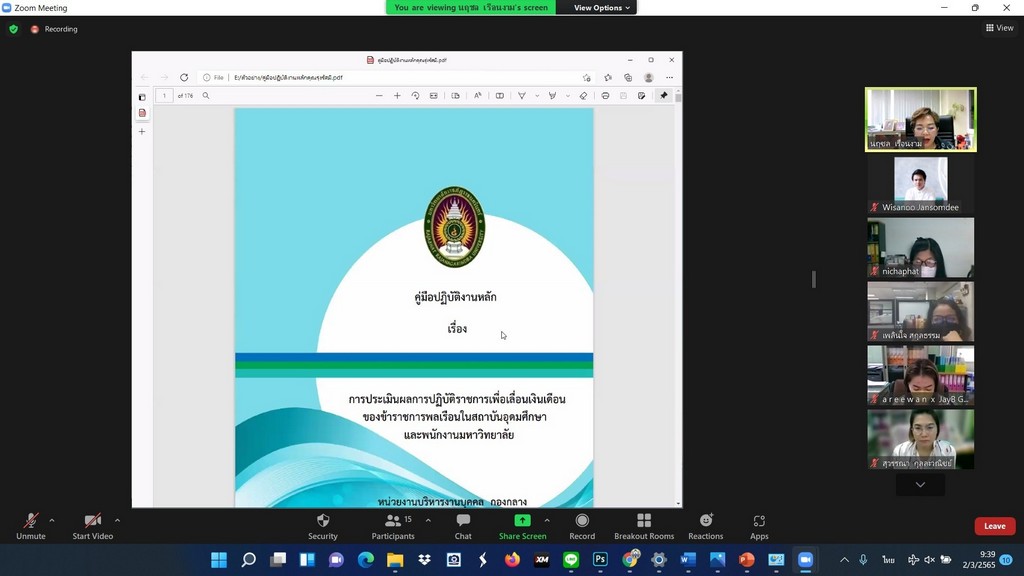Viewport: 1024px width, 576px height.
Task: Click the green encryption shield icon
Action: point(14,29)
